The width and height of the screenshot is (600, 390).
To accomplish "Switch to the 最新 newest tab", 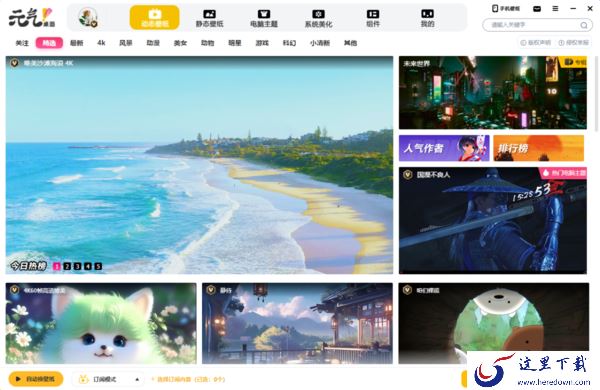I will tap(77, 43).
